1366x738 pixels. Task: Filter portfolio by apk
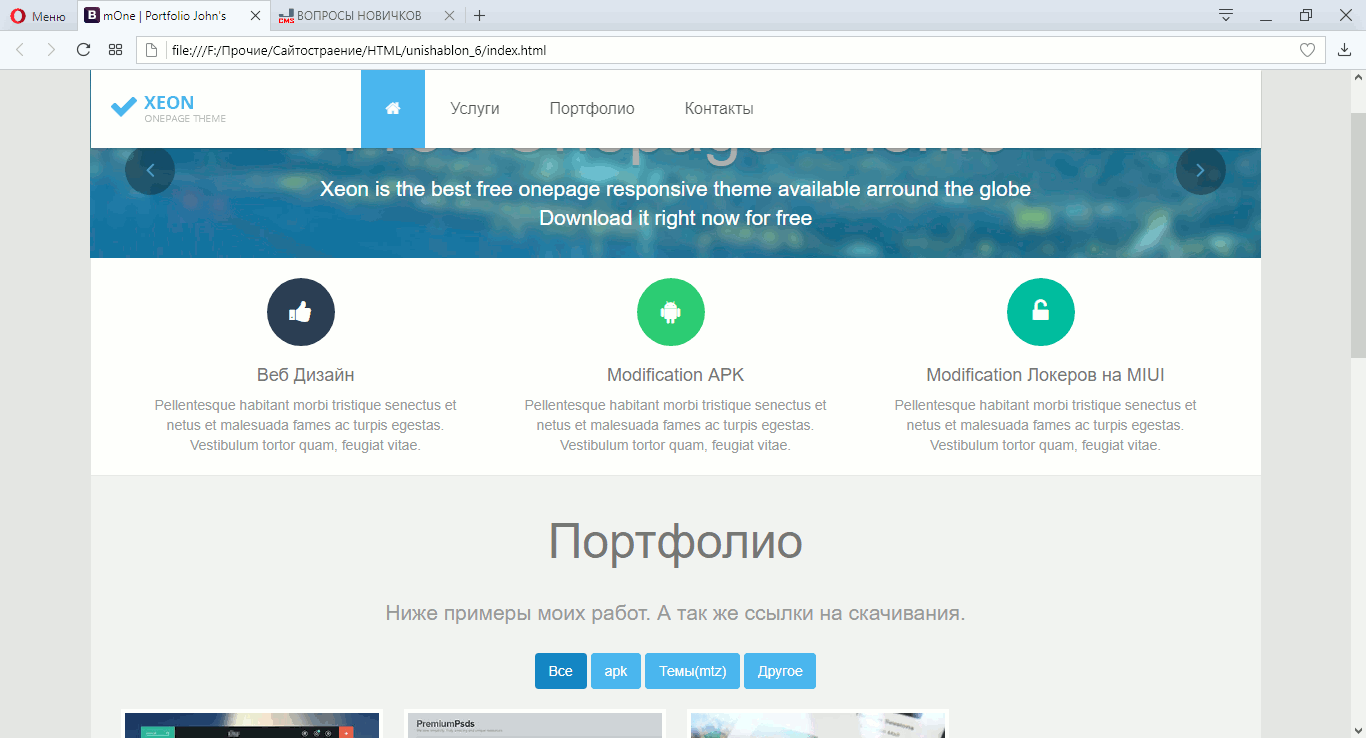click(616, 671)
